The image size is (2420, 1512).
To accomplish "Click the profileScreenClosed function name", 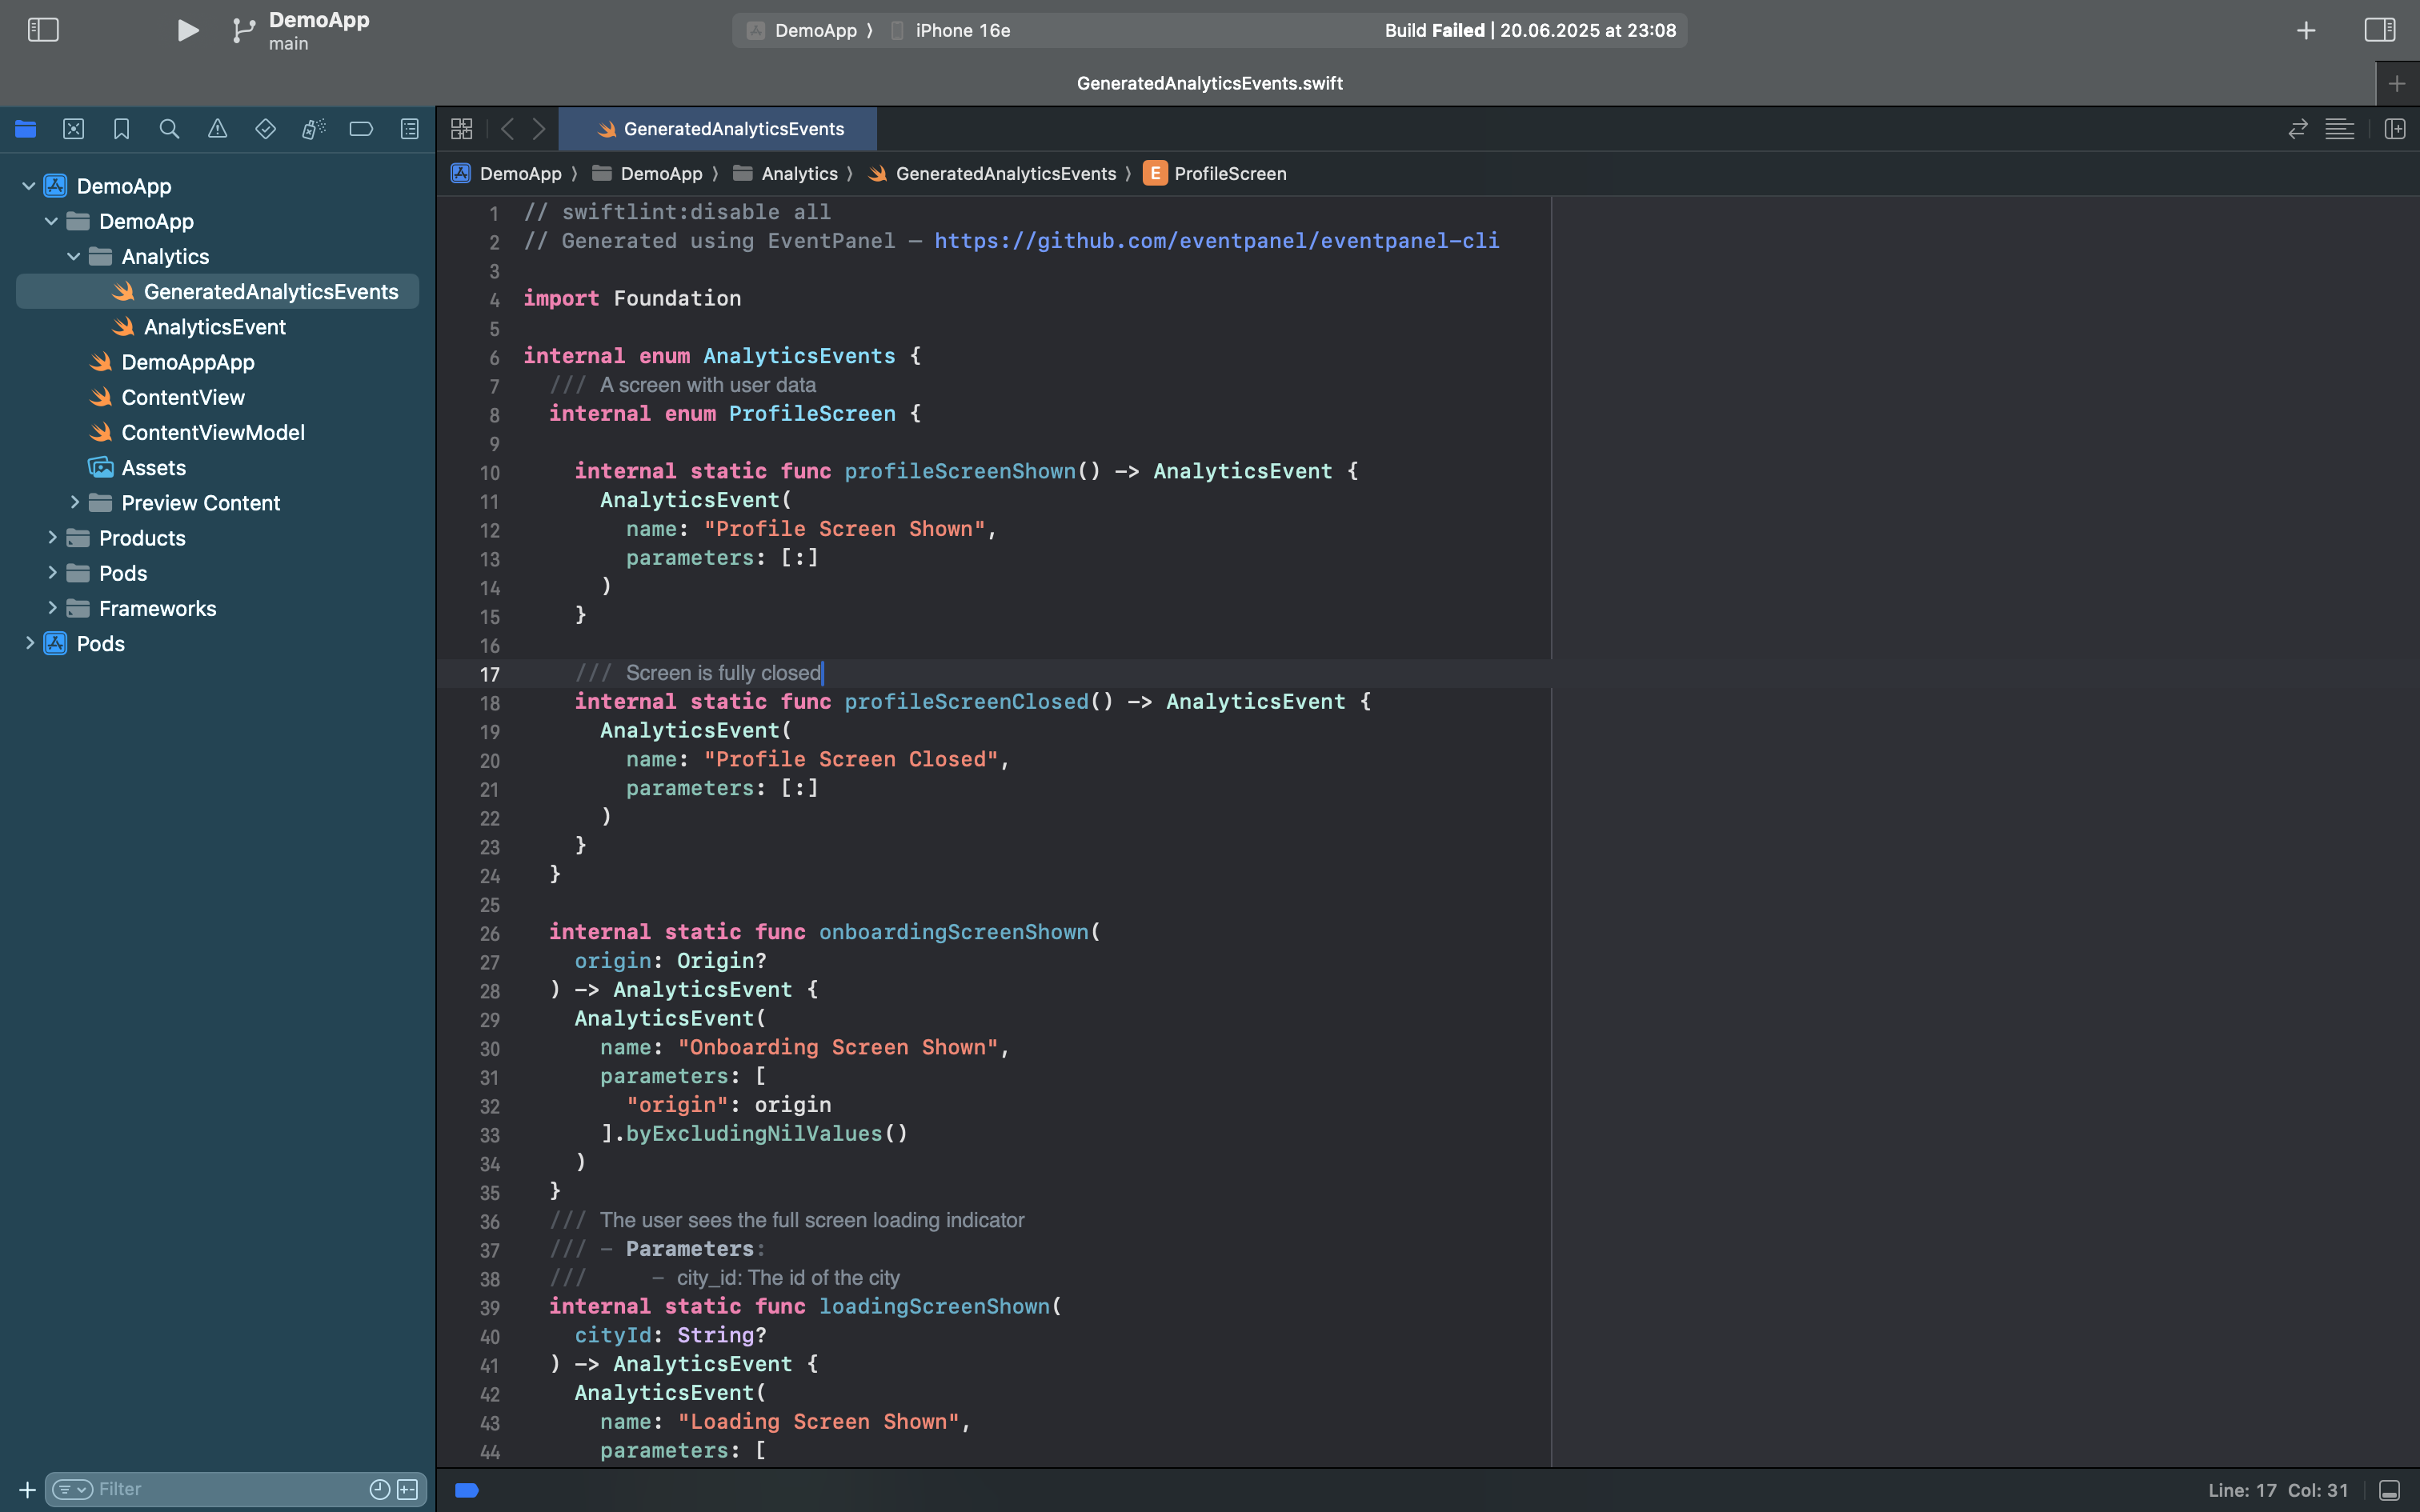I will [966, 702].
